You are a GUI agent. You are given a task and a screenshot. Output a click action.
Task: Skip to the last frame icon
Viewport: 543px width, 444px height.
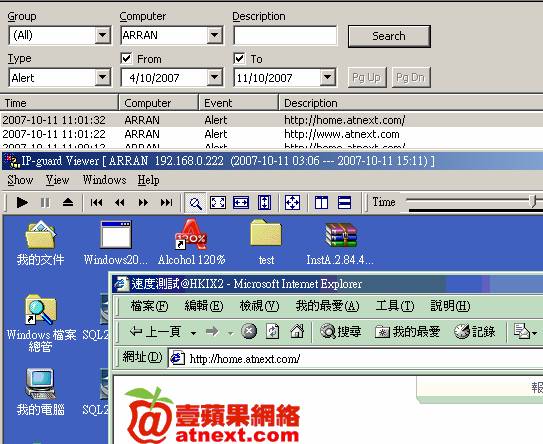pos(166,202)
